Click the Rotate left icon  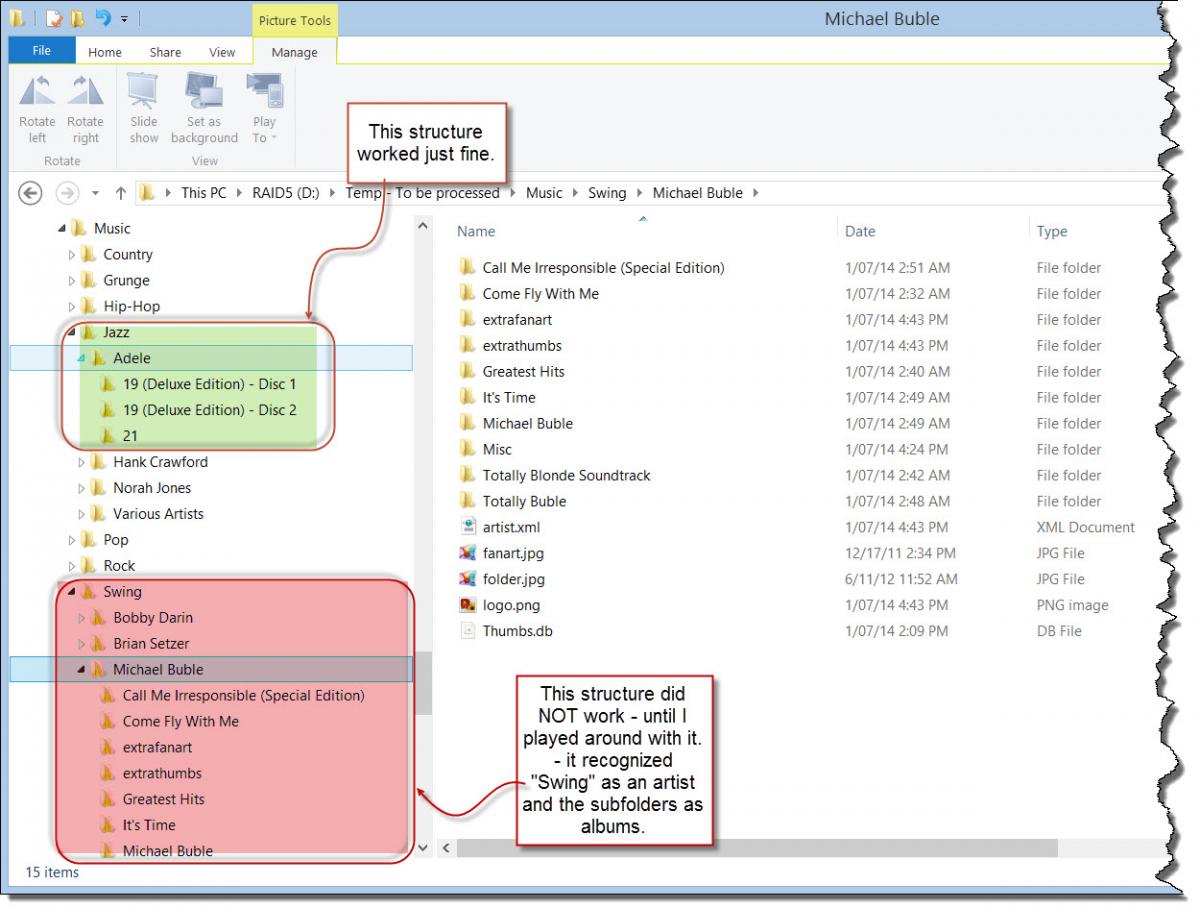coord(37,92)
